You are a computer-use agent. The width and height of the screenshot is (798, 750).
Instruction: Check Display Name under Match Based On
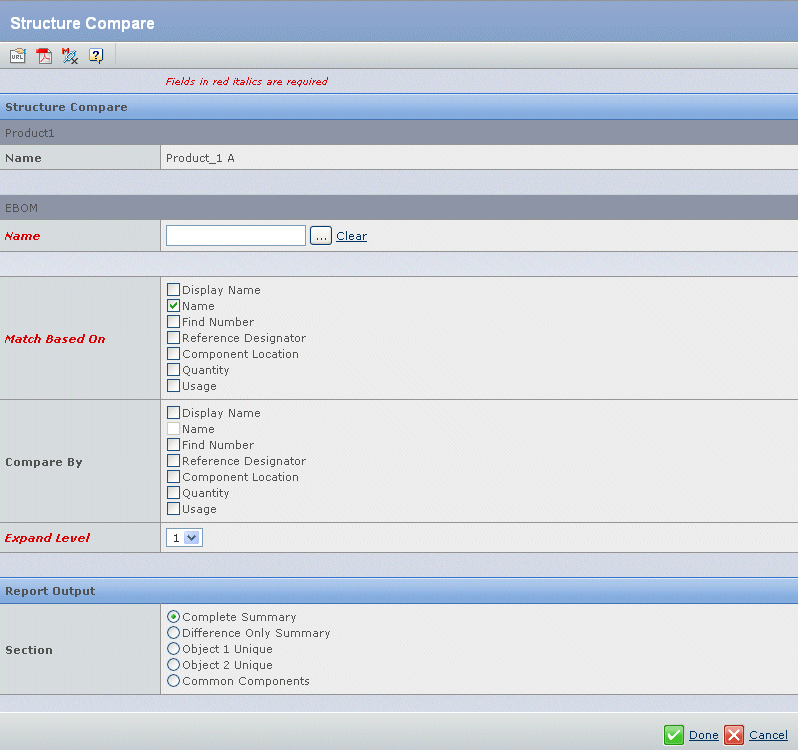pyautogui.click(x=174, y=290)
